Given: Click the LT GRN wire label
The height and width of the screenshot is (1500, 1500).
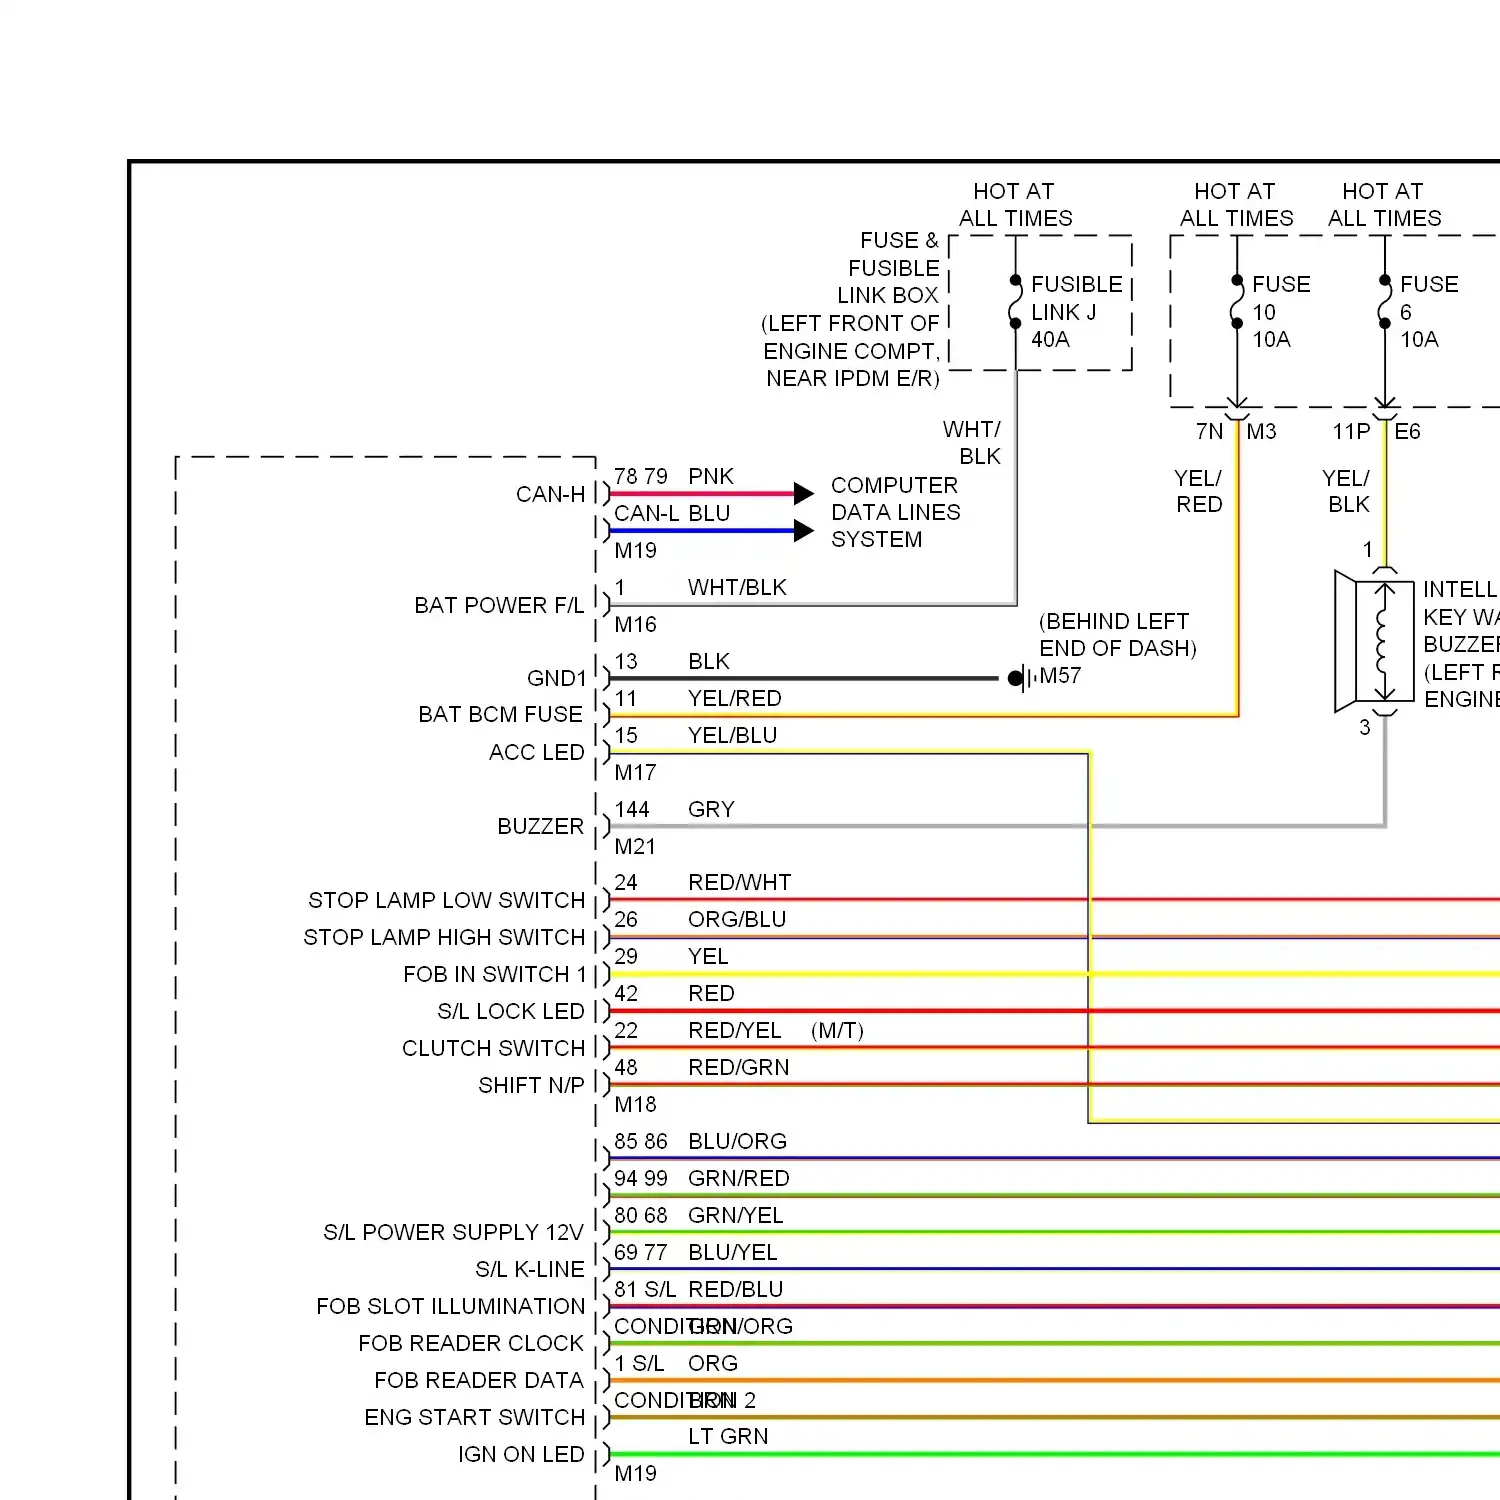Looking at the screenshot, I should coord(728,1436).
